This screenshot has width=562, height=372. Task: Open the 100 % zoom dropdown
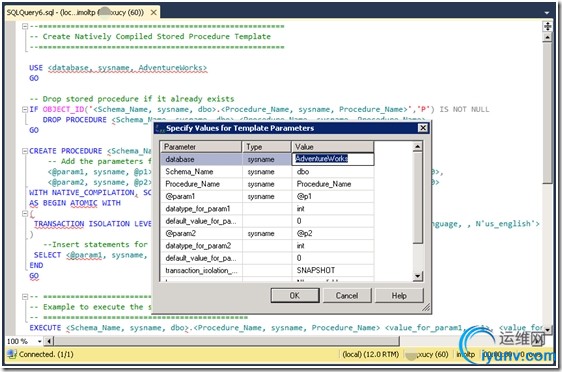[x=39, y=341]
